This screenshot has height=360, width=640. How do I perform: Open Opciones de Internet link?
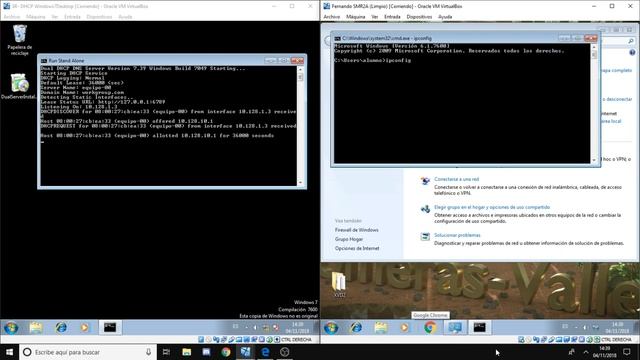[x=357, y=248]
